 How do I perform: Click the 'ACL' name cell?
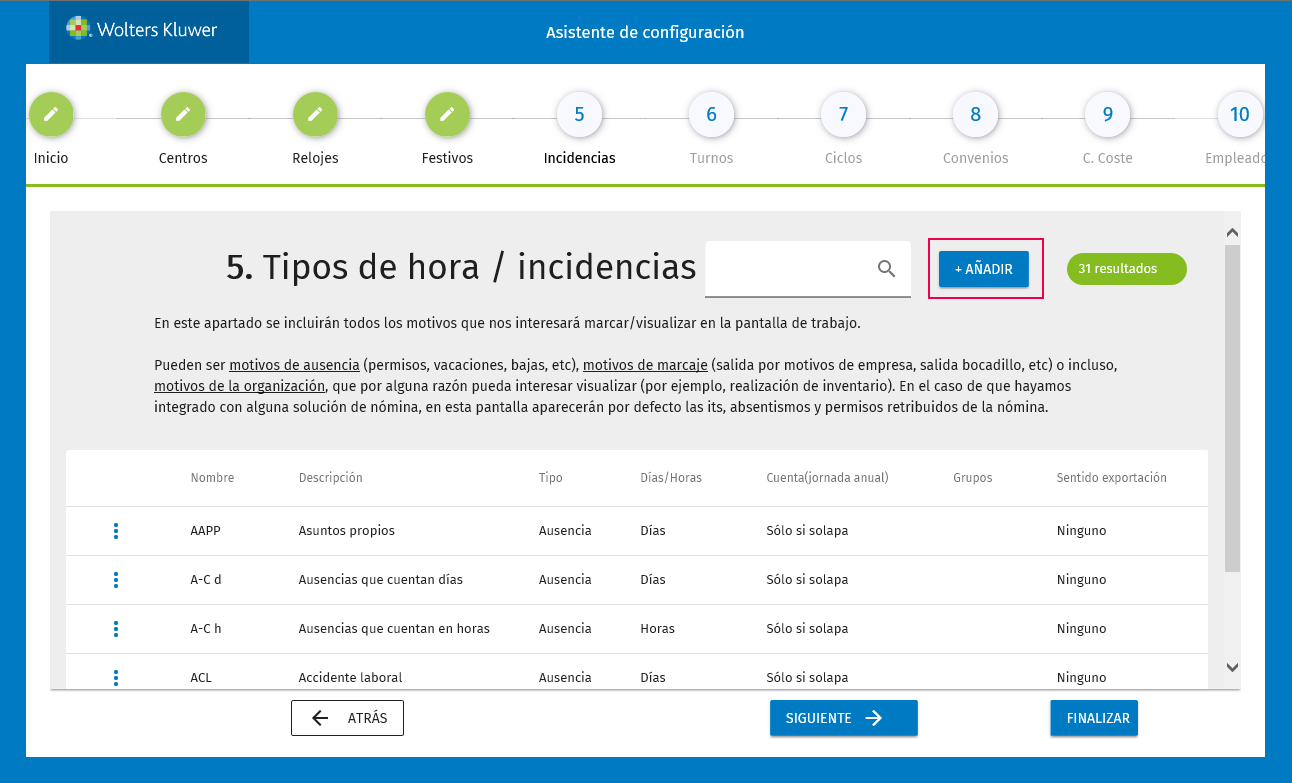click(x=201, y=678)
